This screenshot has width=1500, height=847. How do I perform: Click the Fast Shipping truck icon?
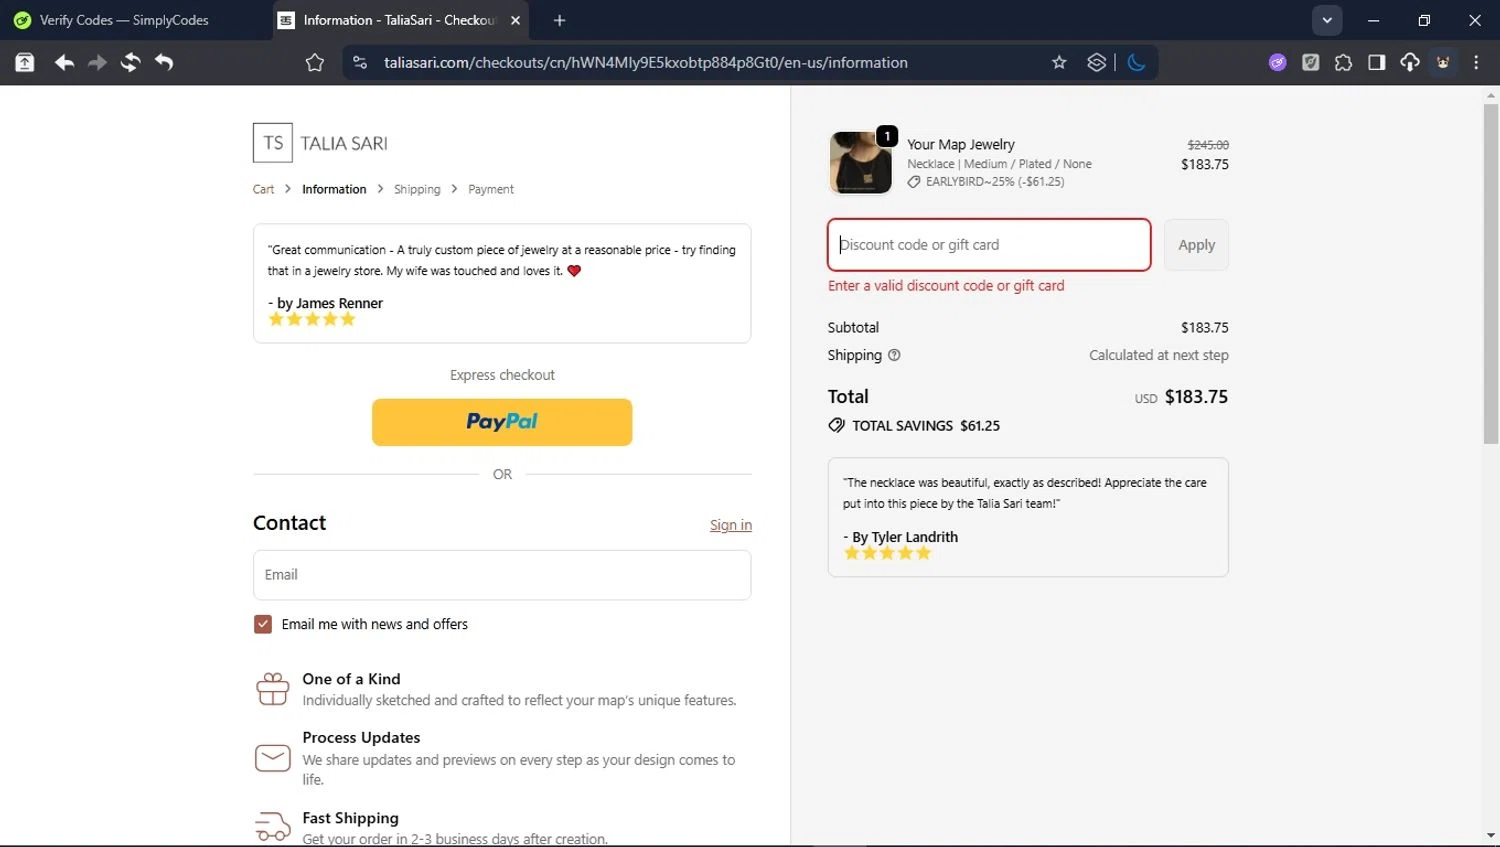273,827
